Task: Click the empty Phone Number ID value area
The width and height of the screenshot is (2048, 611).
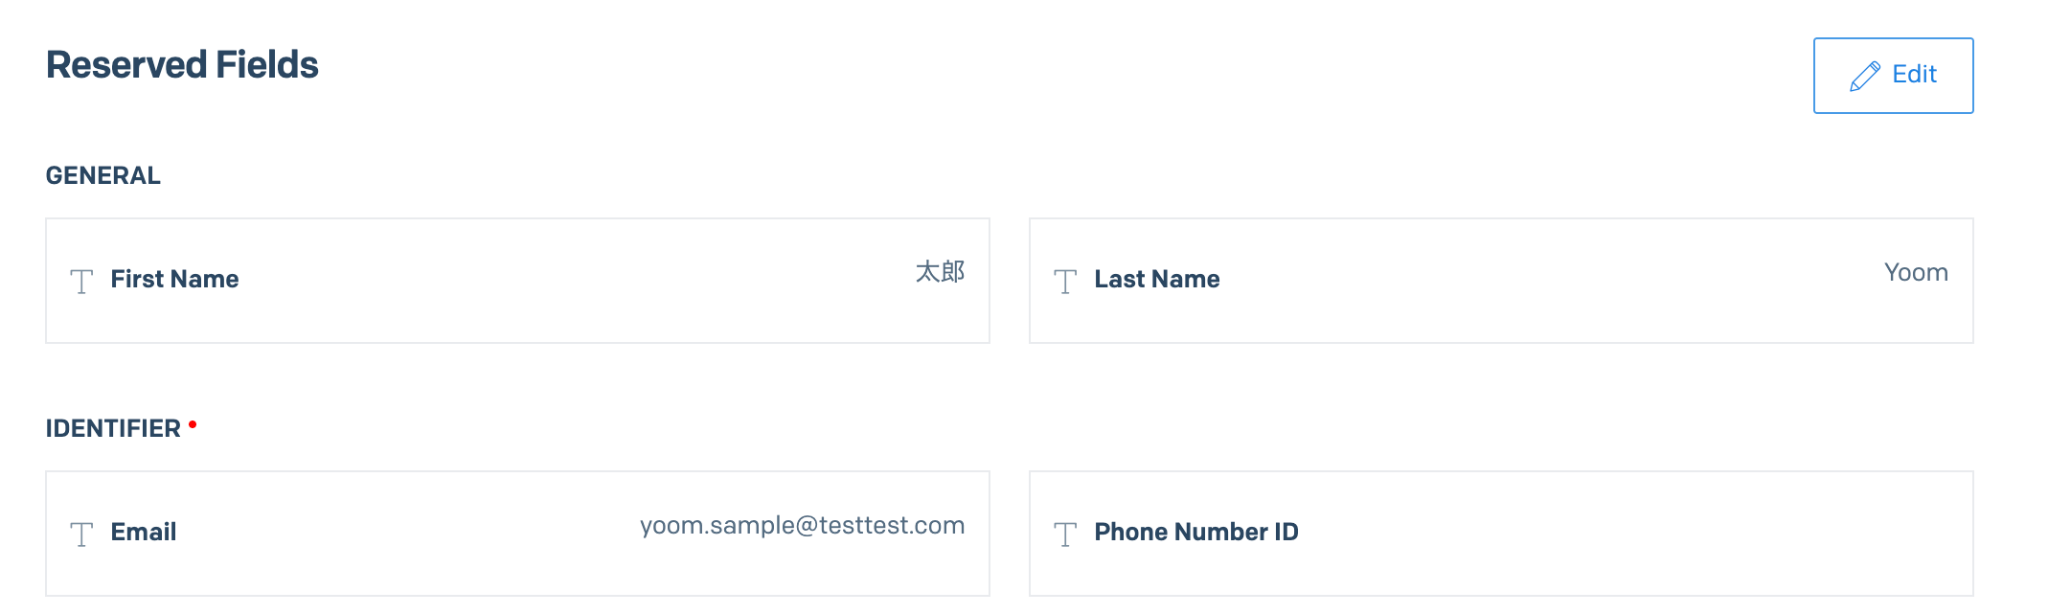Action: point(1700,532)
